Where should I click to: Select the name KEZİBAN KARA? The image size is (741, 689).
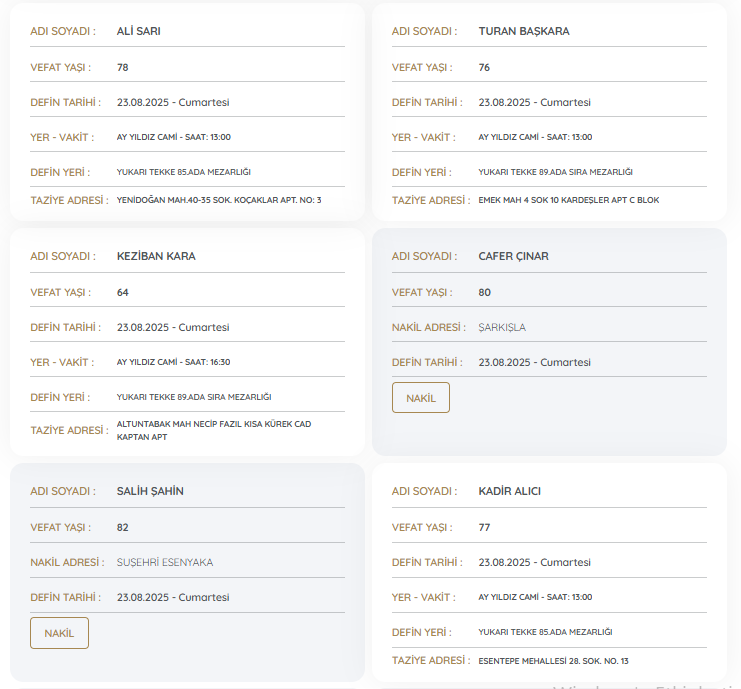point(156,256)
